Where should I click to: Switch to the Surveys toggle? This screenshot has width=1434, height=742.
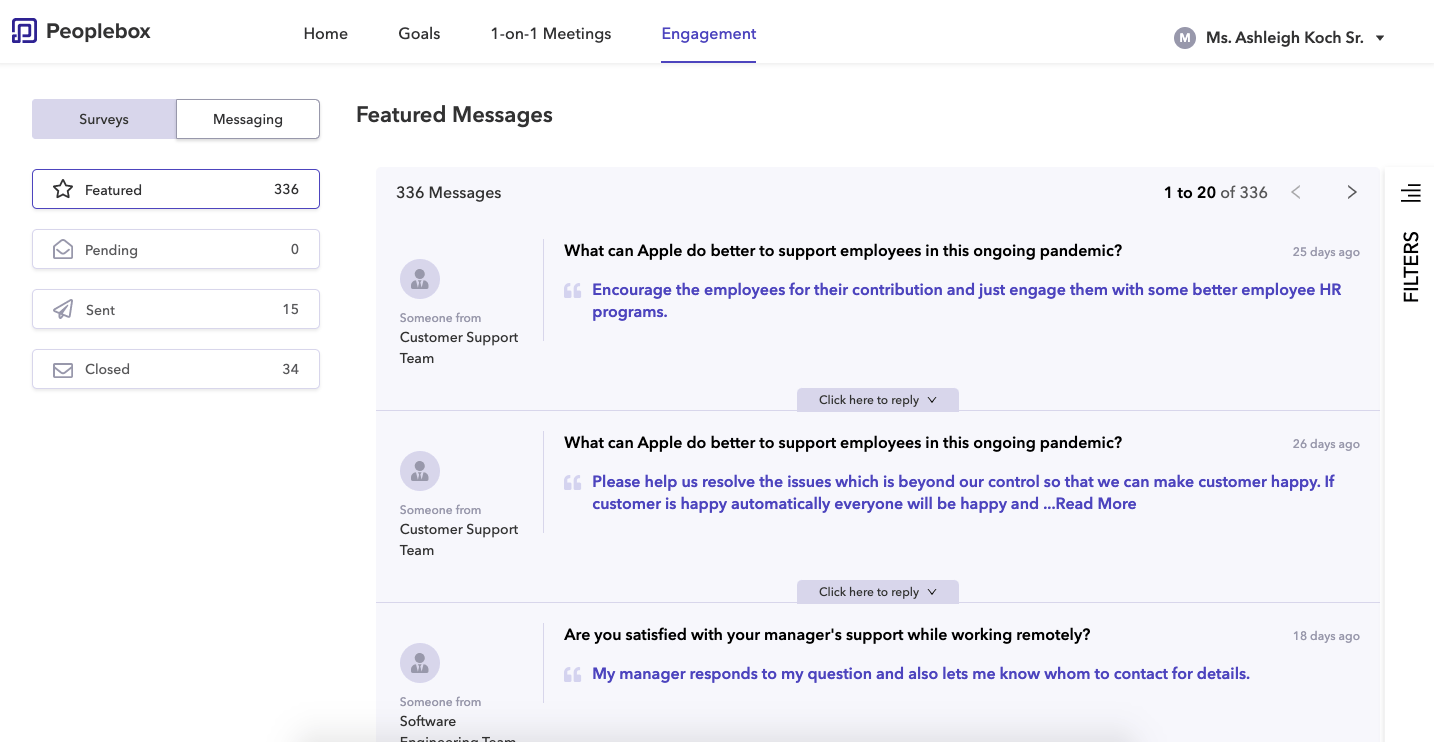coord(104,119)
